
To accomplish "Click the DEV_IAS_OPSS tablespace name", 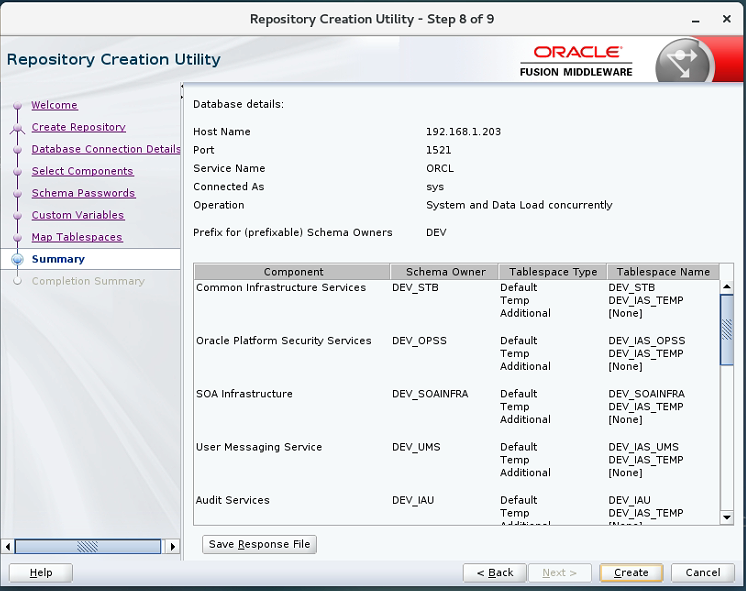I will (x=647, y=341).
